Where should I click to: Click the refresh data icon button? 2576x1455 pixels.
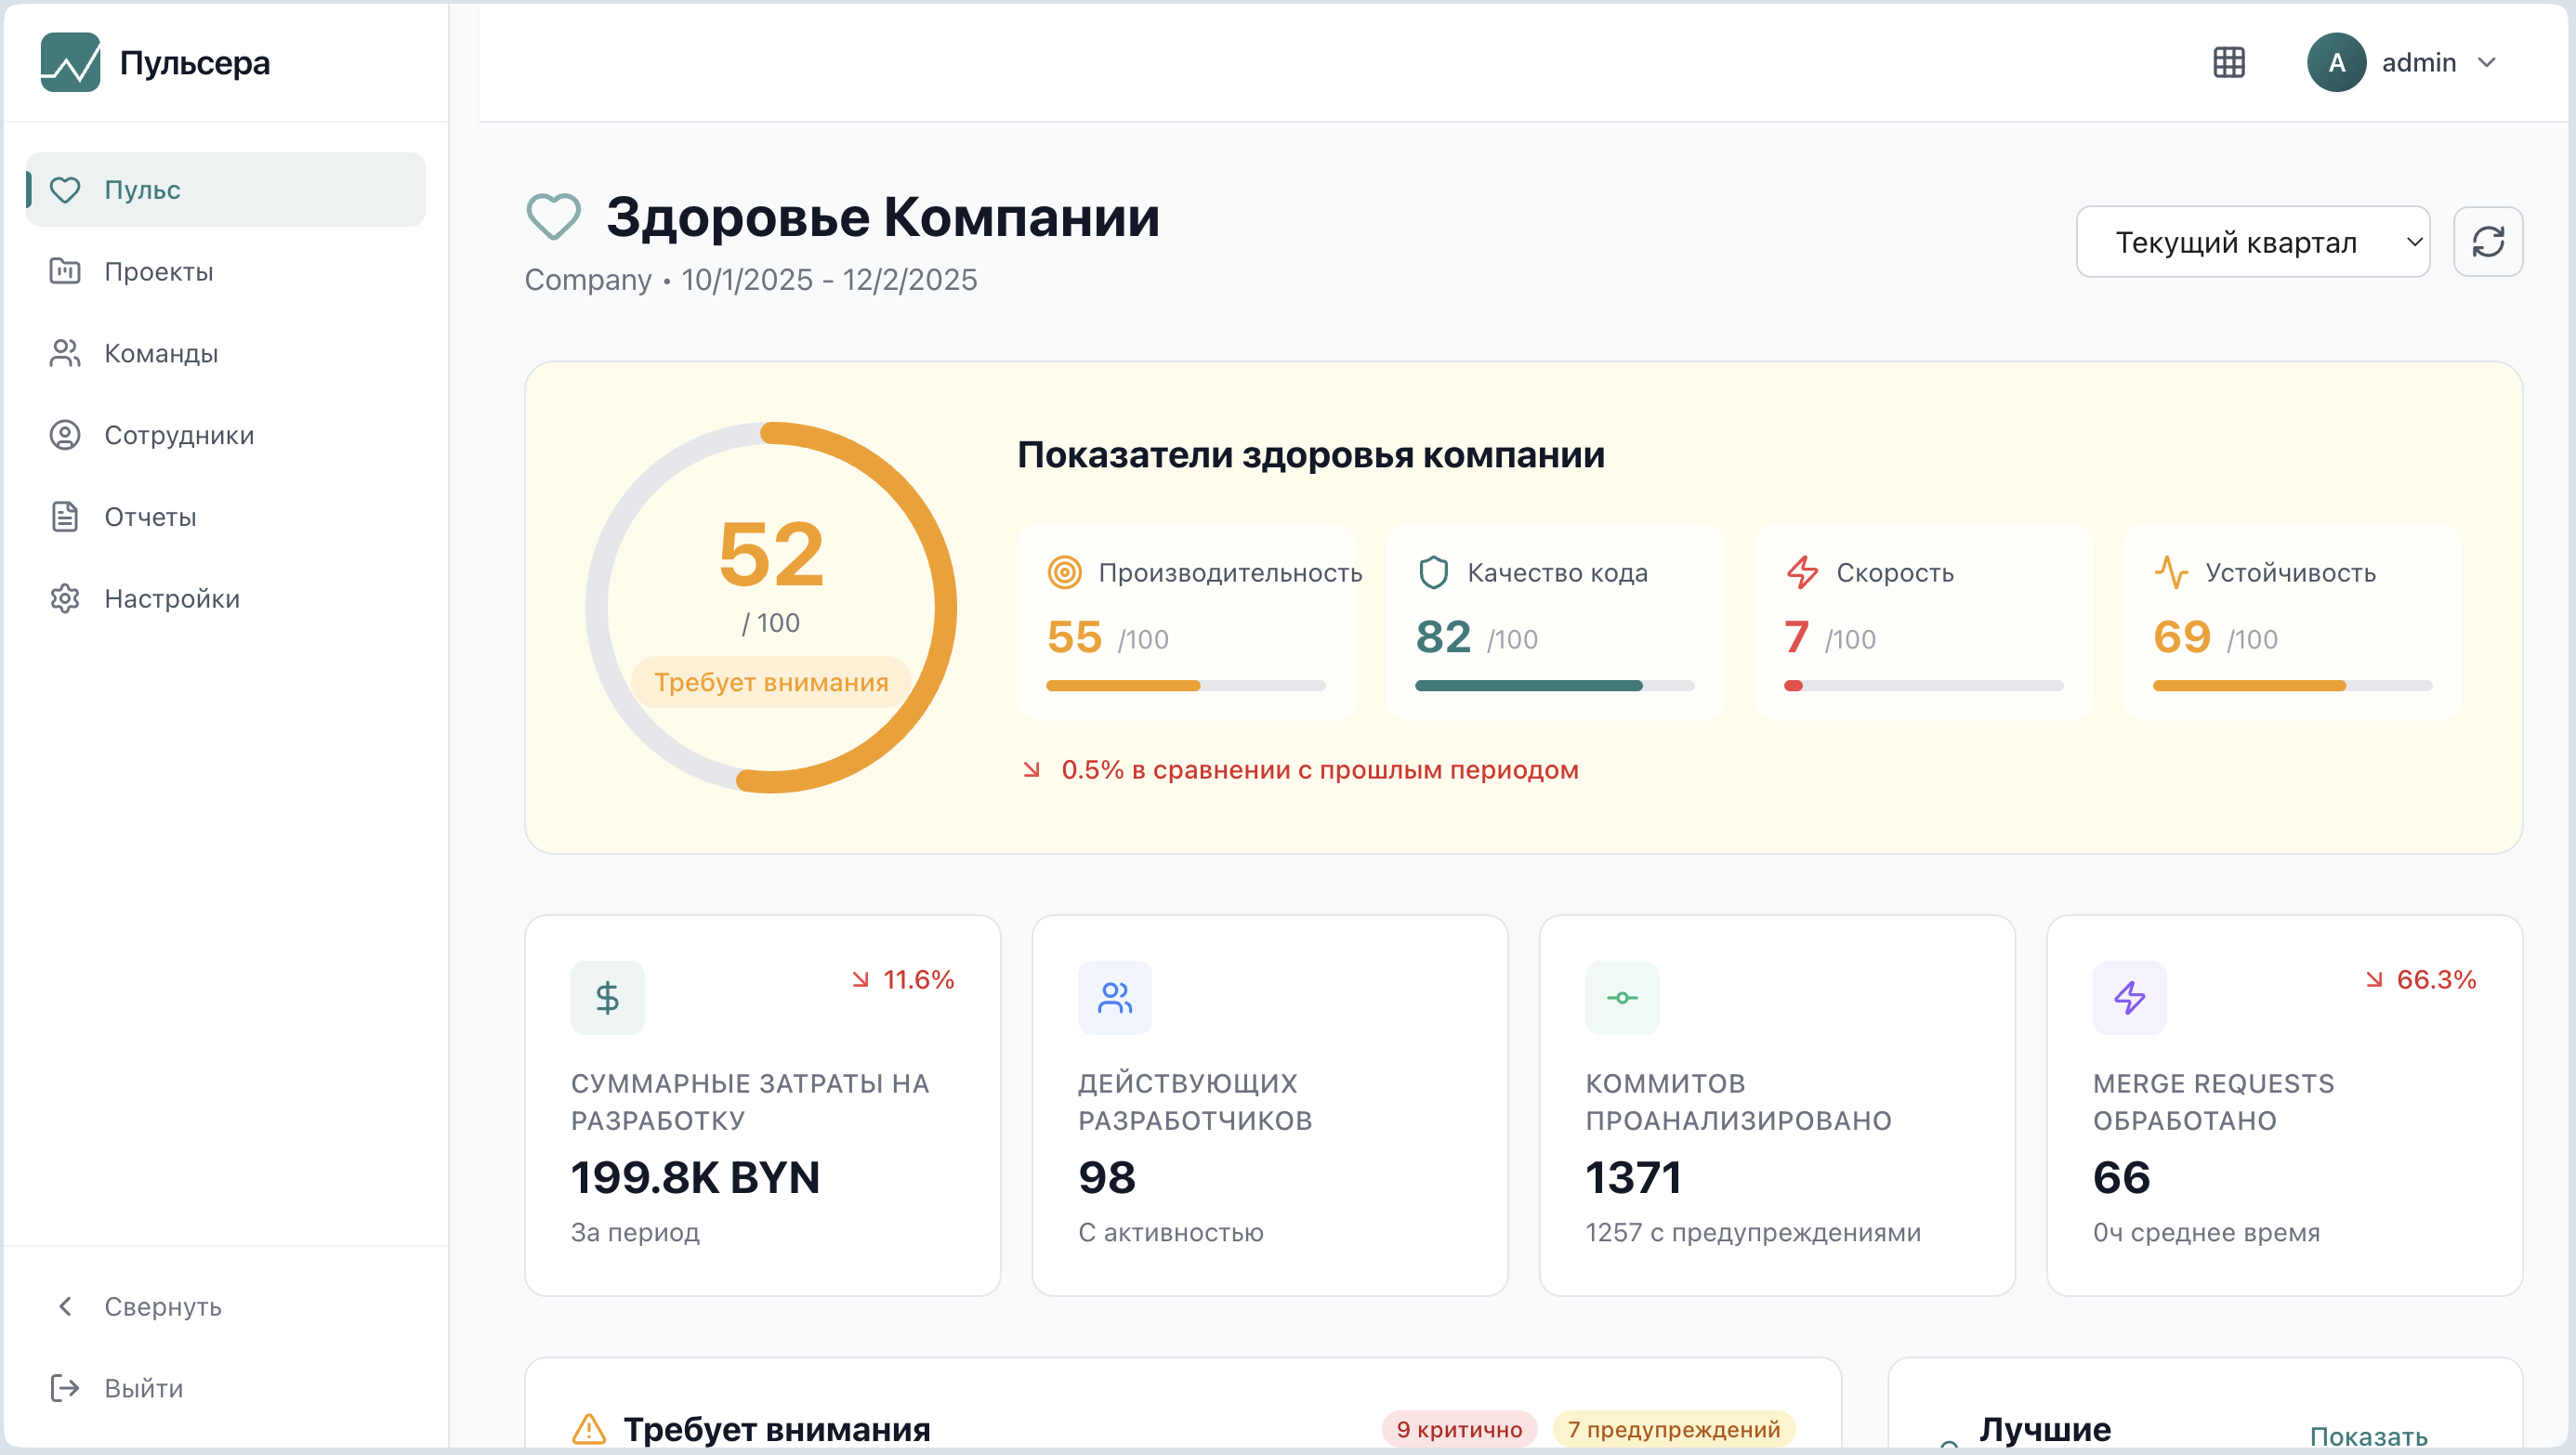click(x=2487, y=242)
